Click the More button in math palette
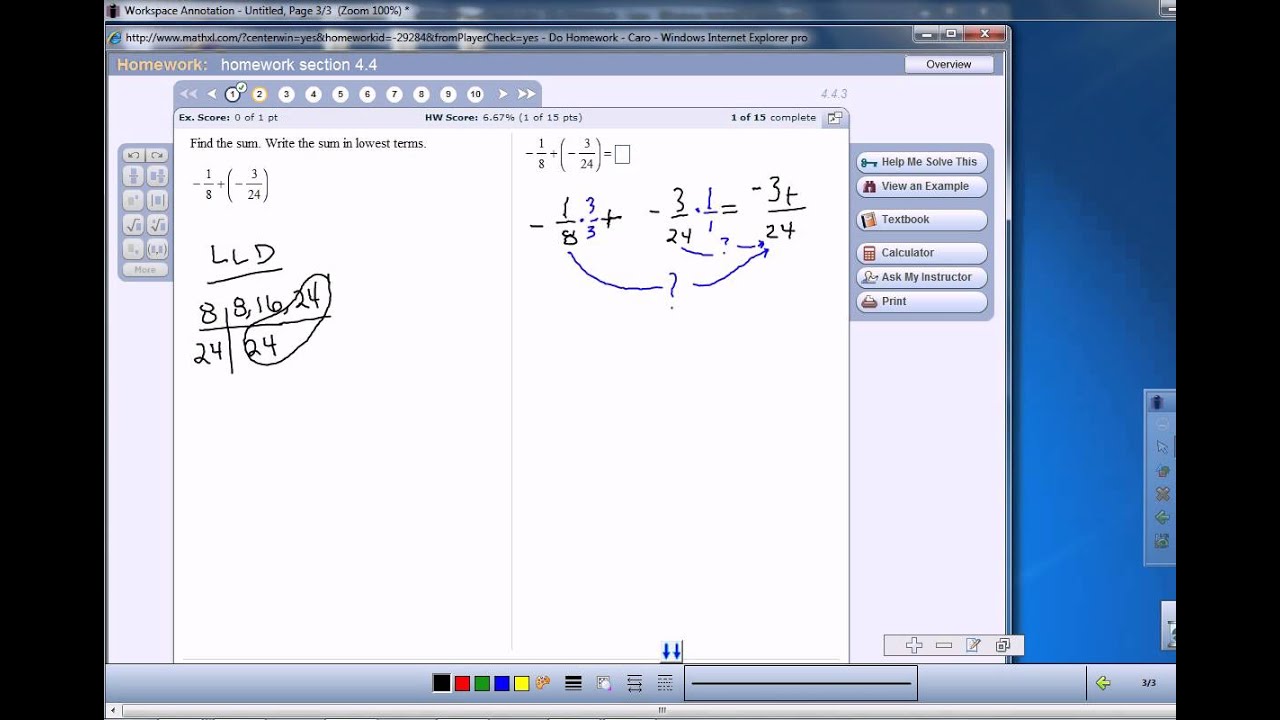 (x=145, y=270)
